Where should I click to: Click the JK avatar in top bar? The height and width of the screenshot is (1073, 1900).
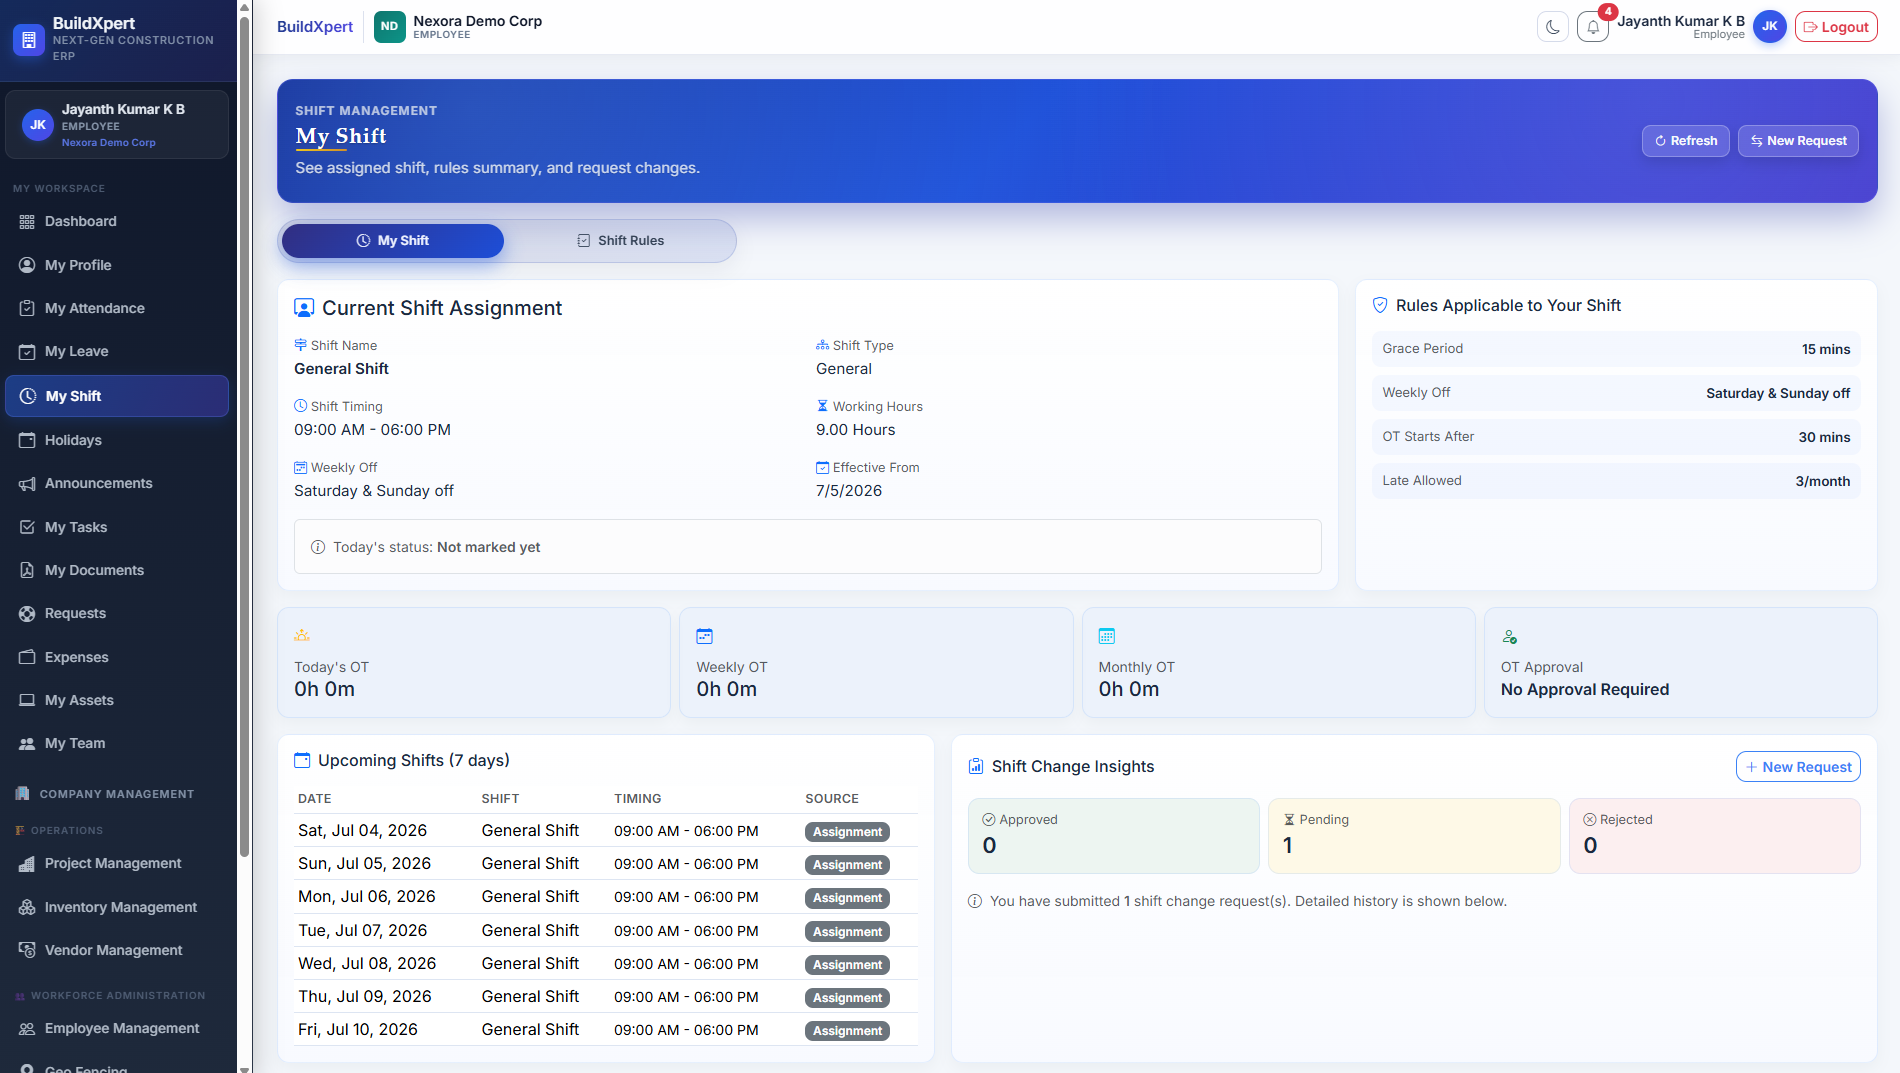point(1769,27)
